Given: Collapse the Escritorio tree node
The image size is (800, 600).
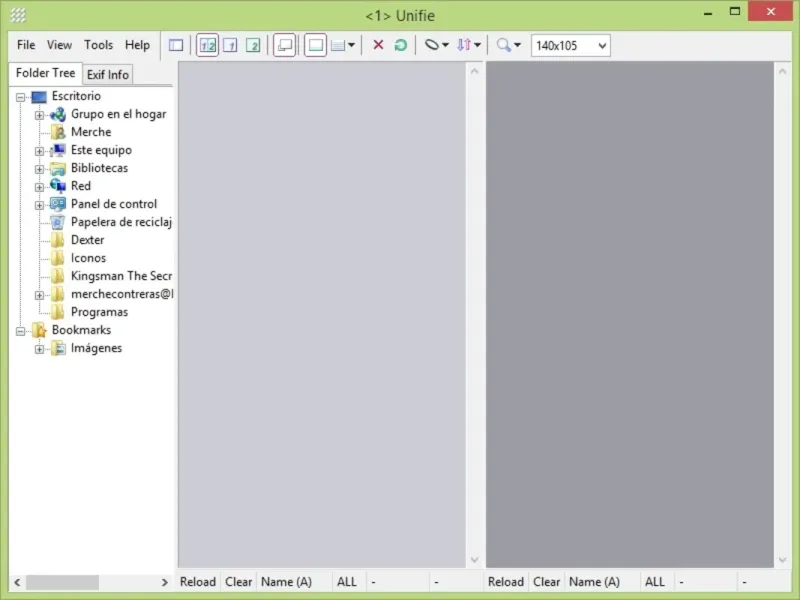Looking at the screenshot, I should pyautogui.click(x=20, y=97).
